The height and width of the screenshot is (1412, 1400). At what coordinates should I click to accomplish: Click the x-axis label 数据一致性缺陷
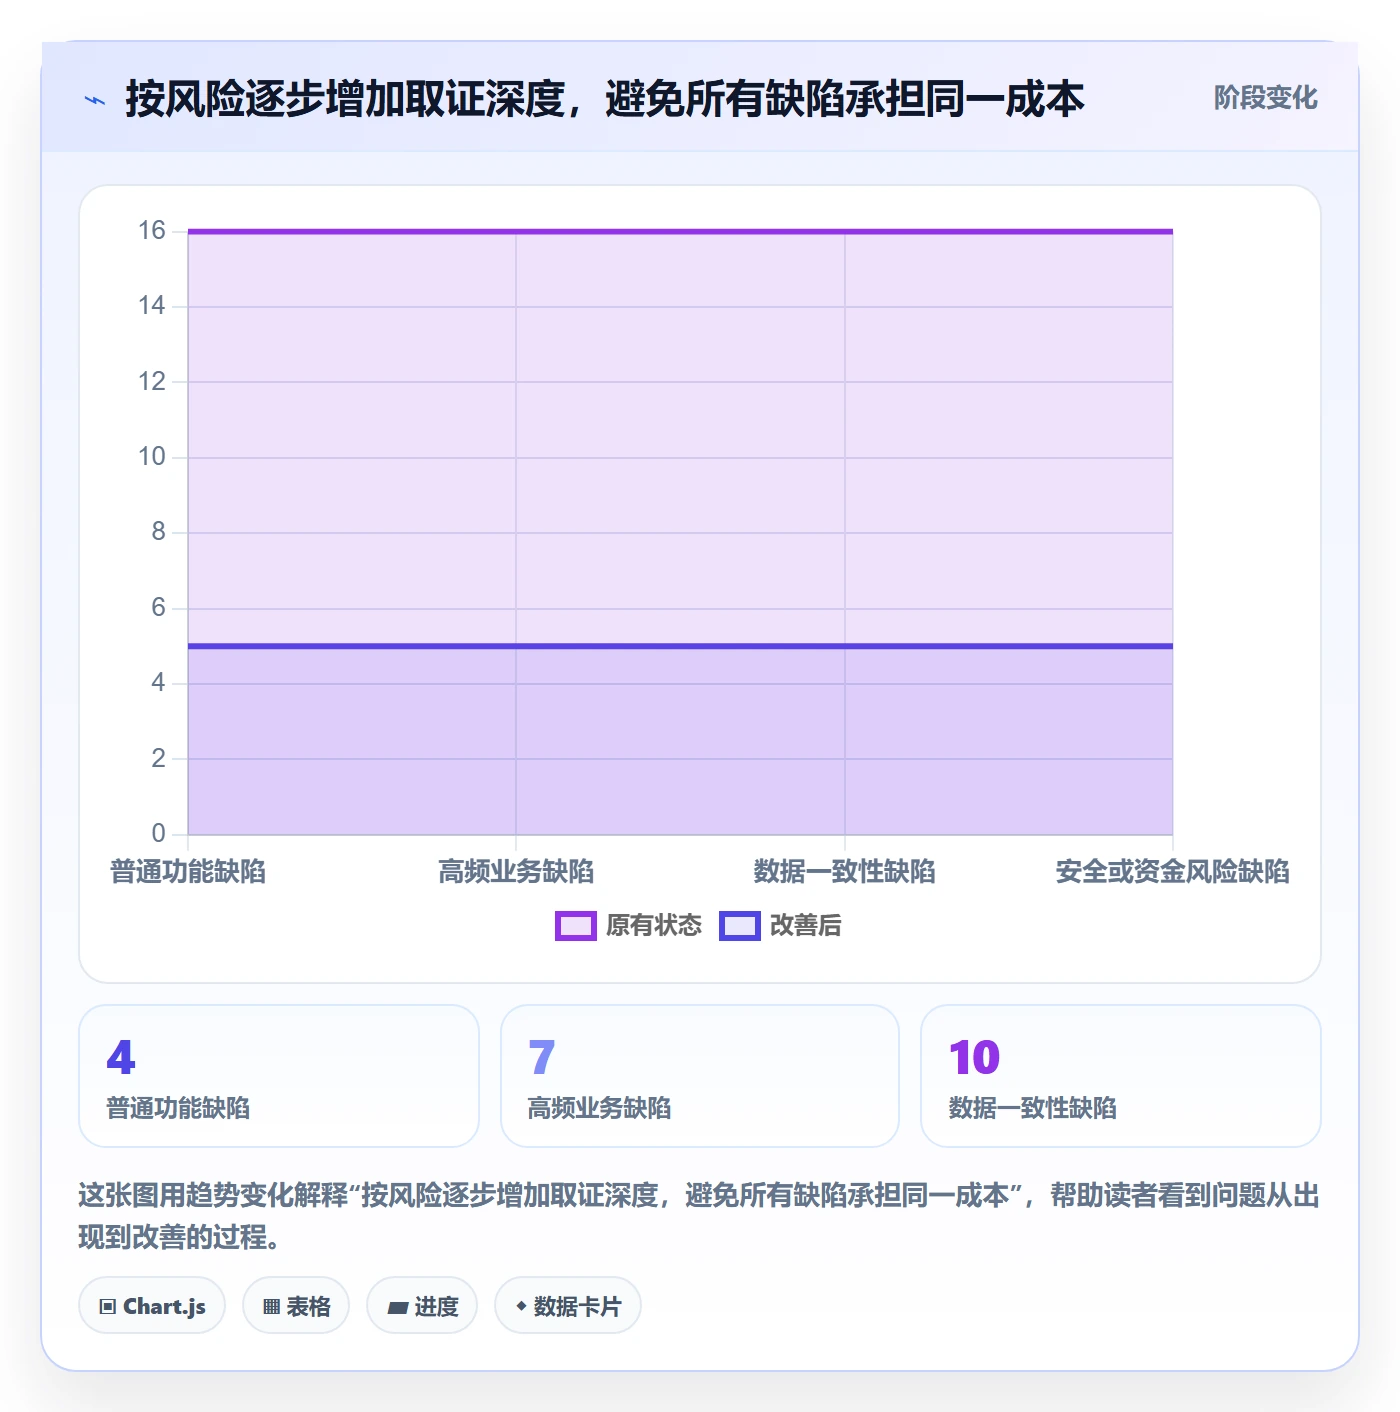tap(845, 872)
